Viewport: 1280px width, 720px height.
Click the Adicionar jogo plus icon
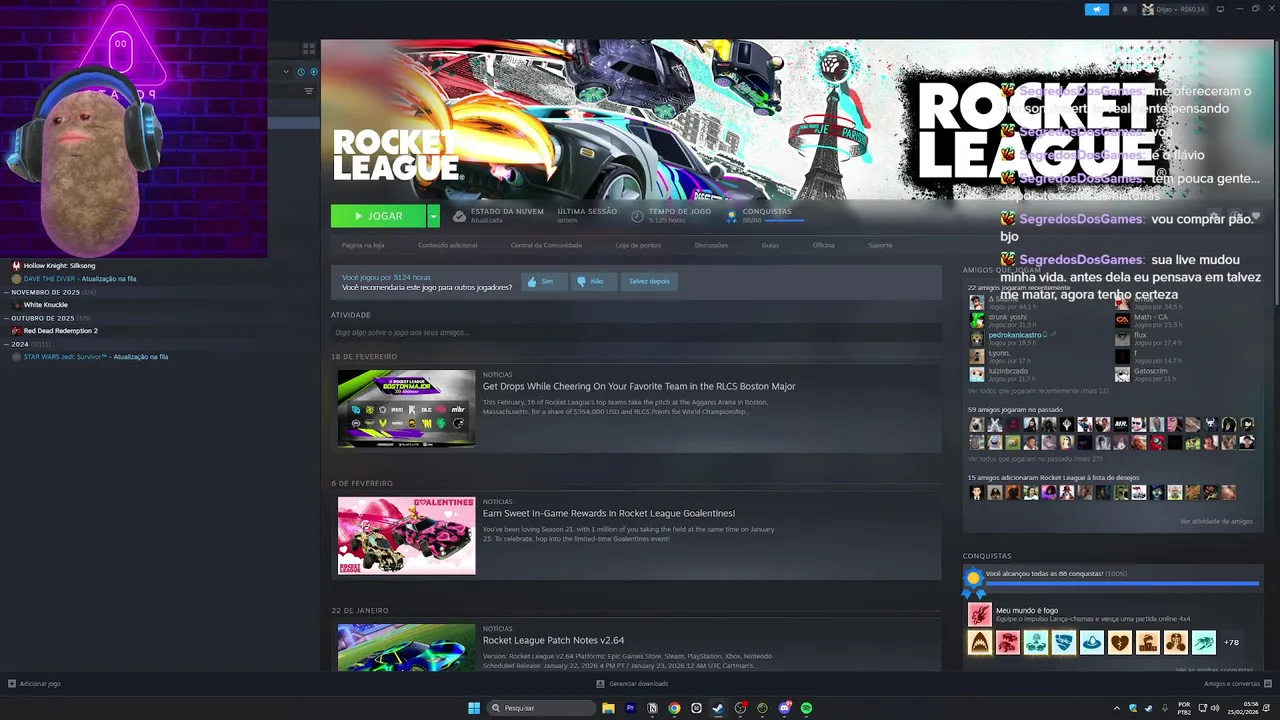click(x=12, y=684)
